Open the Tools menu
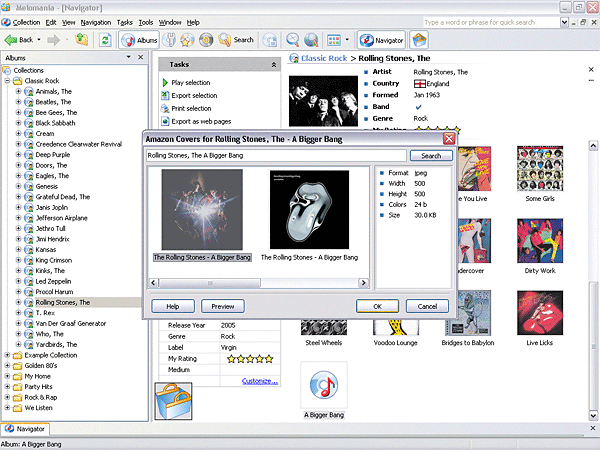This screenshot has width=600, height=450. tap(146, 21)
